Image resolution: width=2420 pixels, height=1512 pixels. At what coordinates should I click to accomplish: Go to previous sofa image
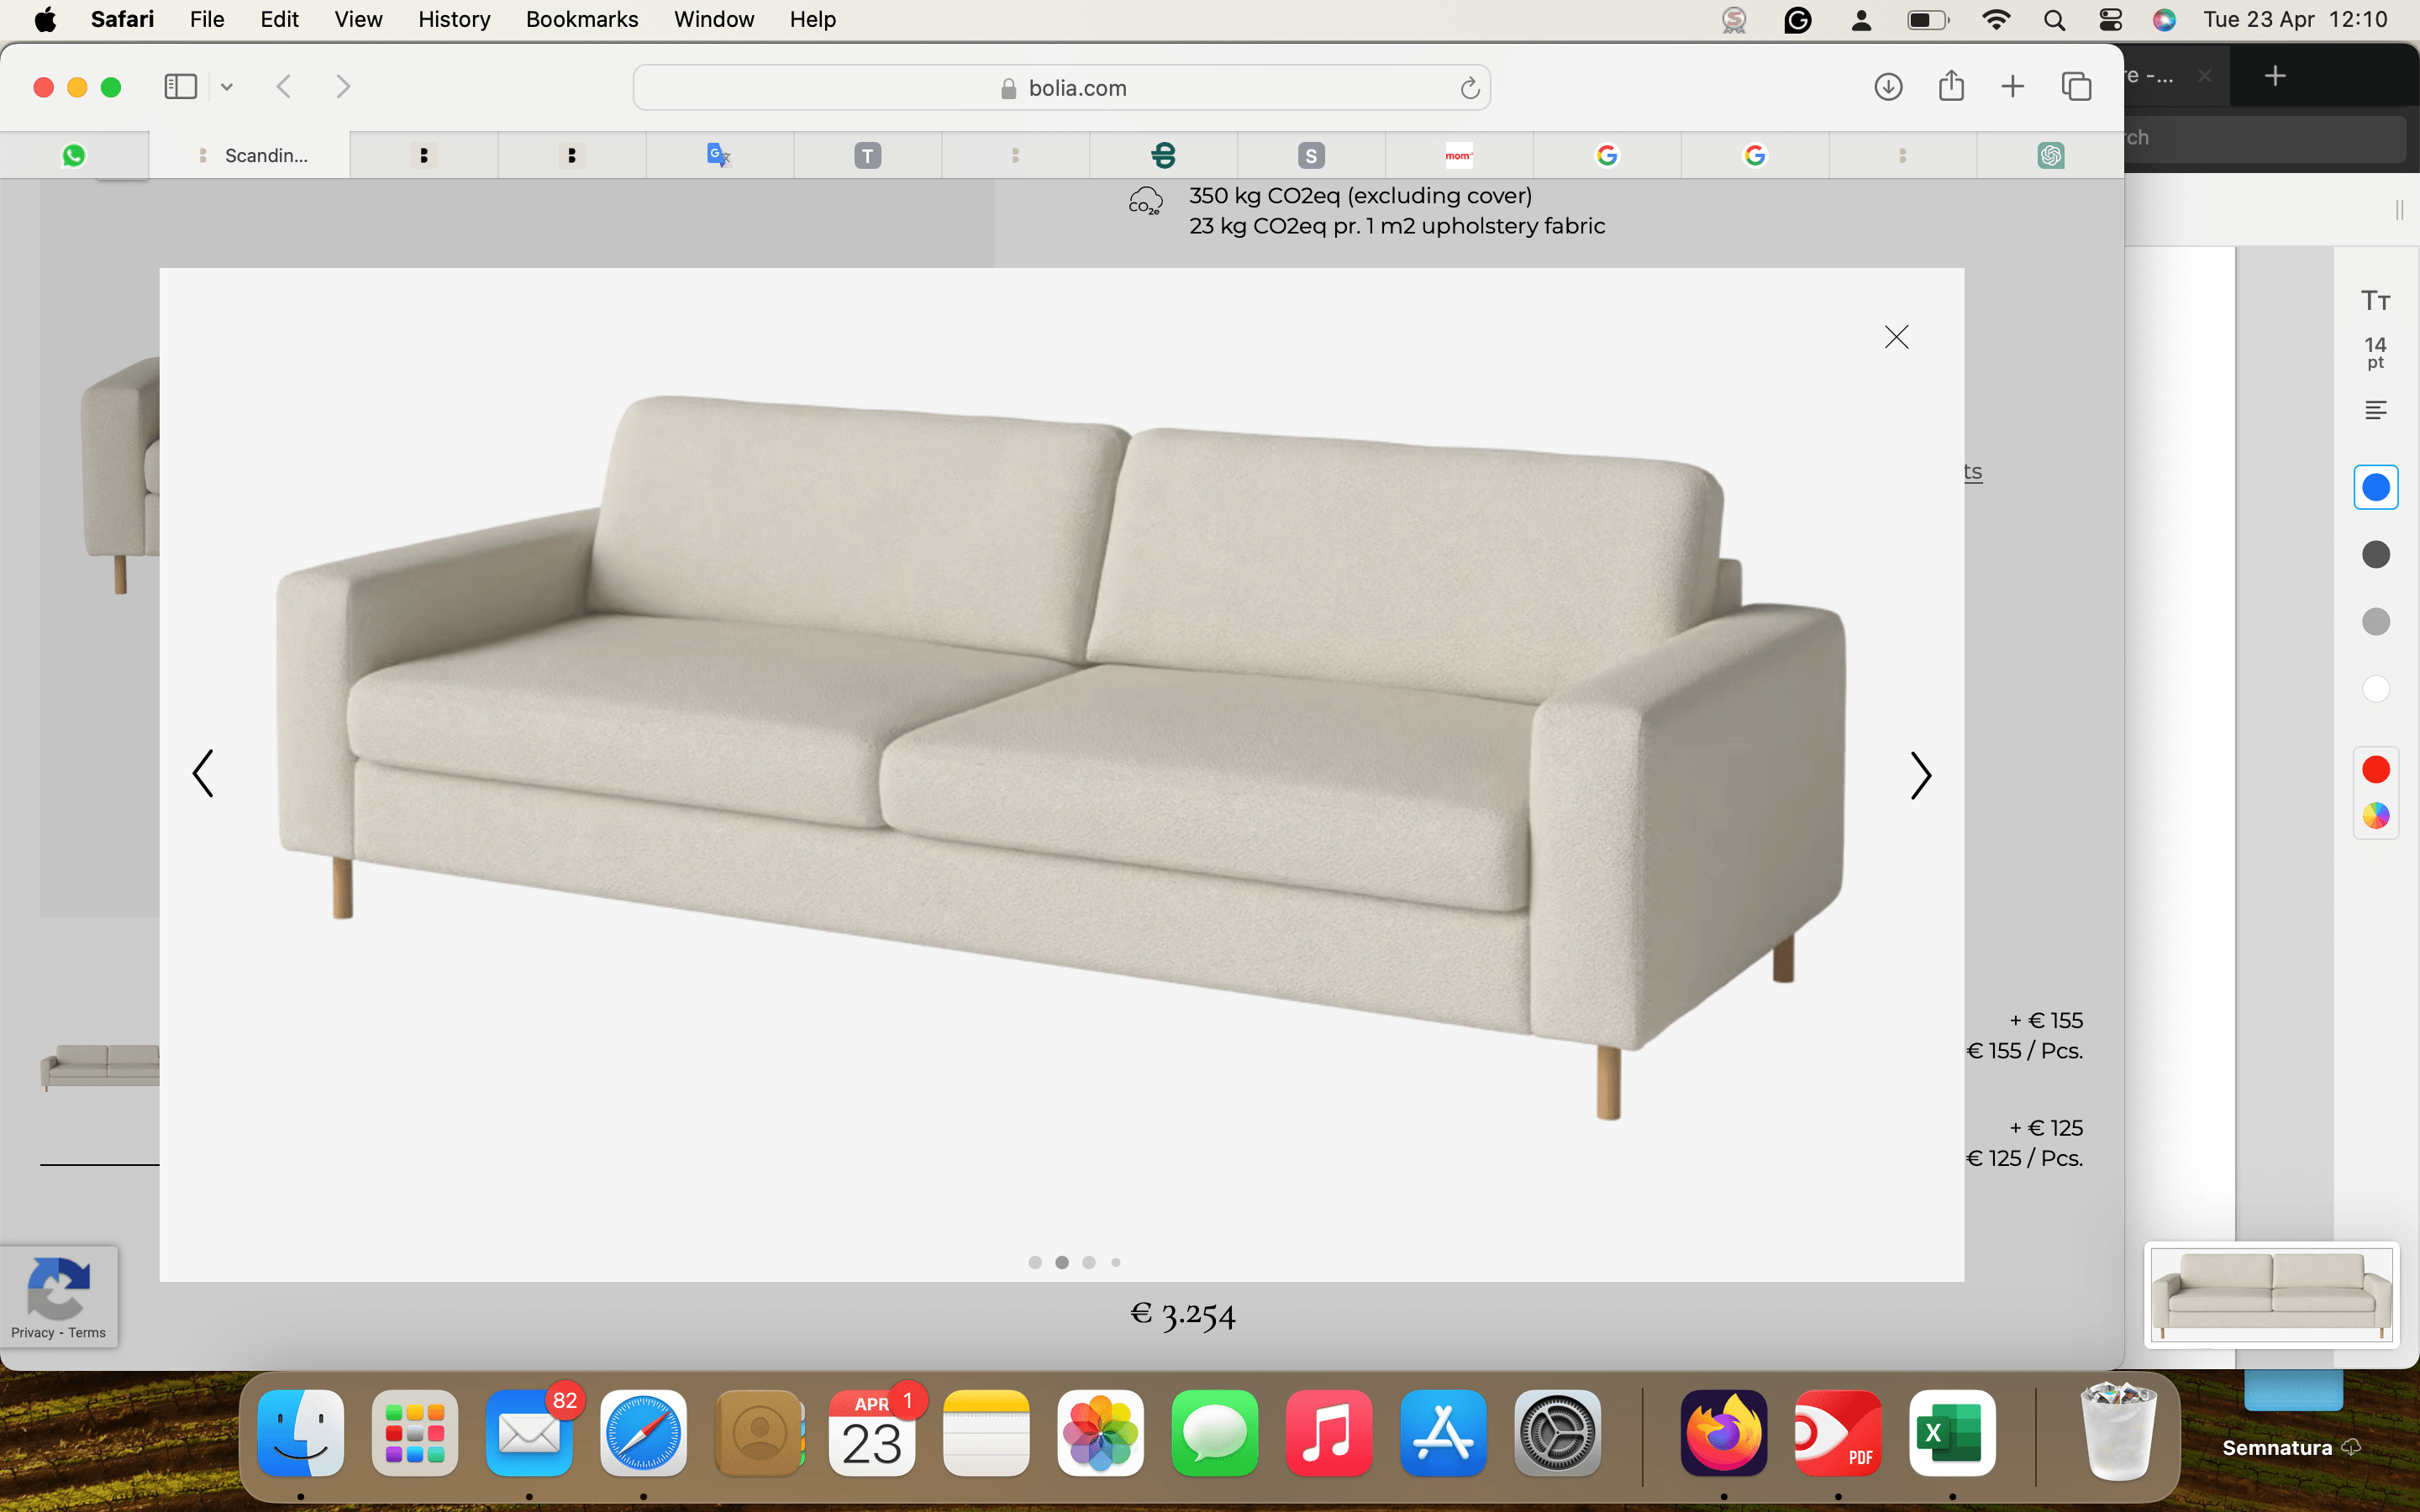203,773
